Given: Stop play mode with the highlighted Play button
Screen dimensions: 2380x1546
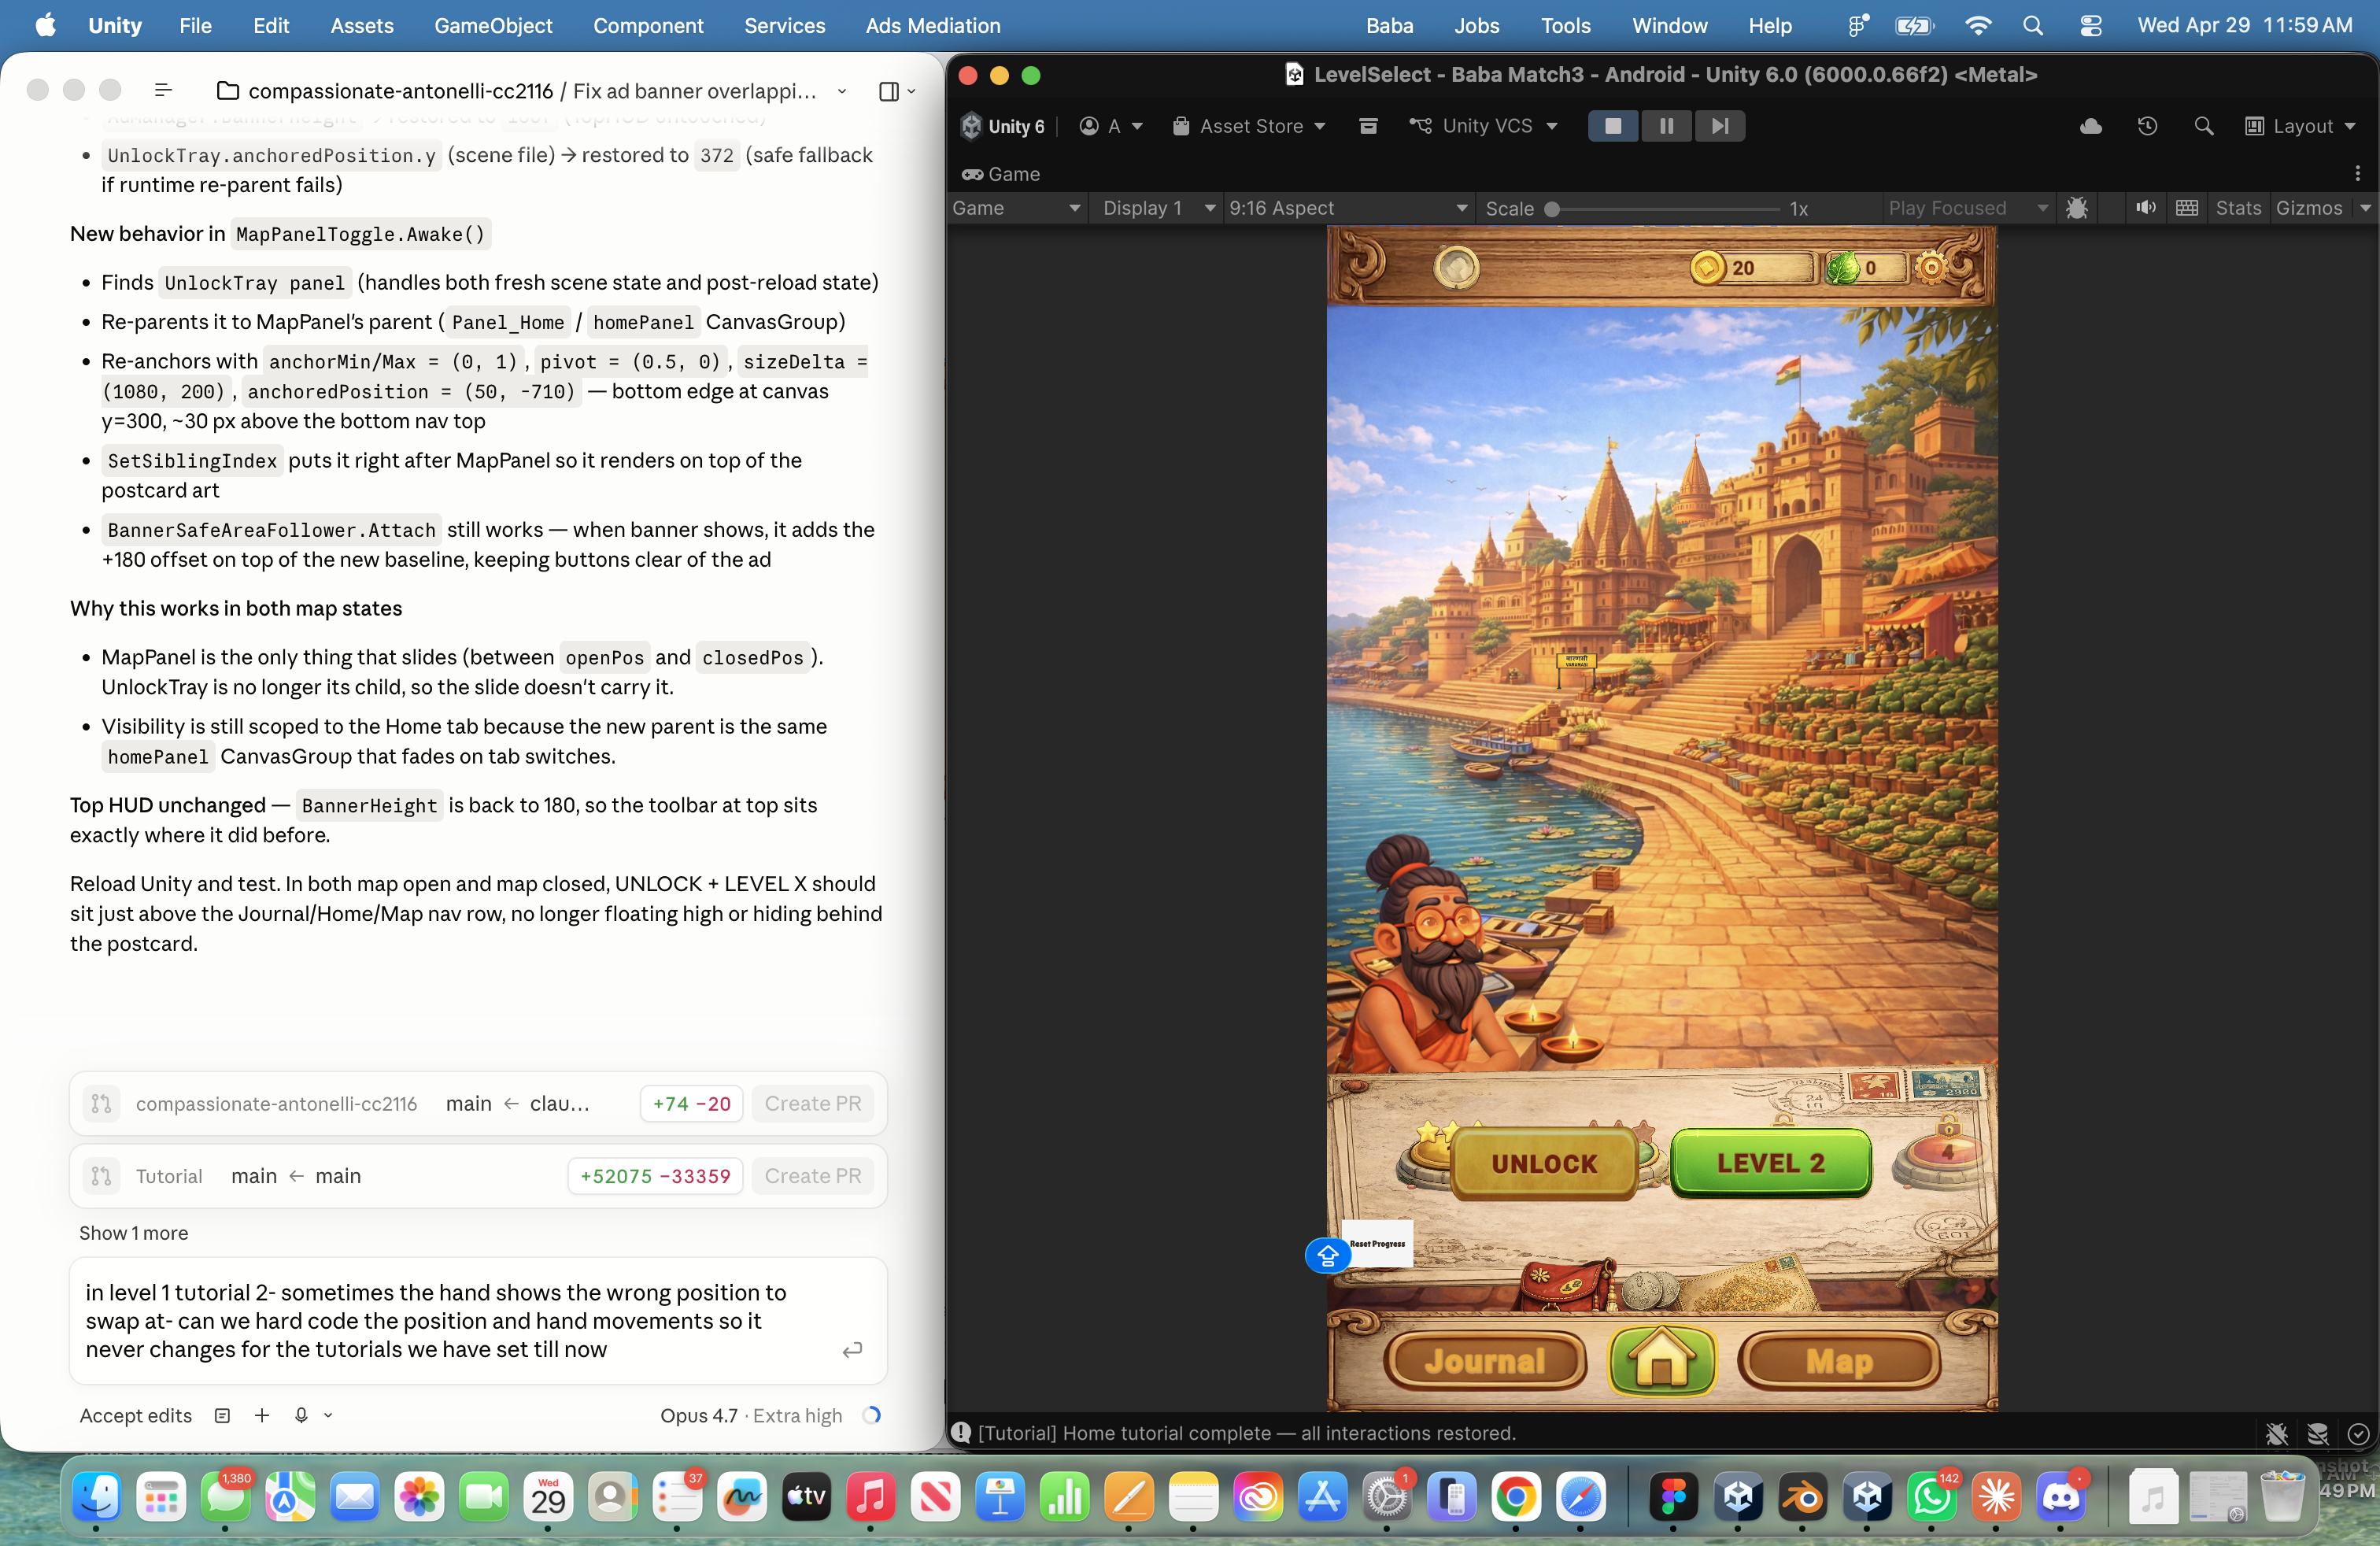Looking at the screenshot, I should coord(1613,126).
